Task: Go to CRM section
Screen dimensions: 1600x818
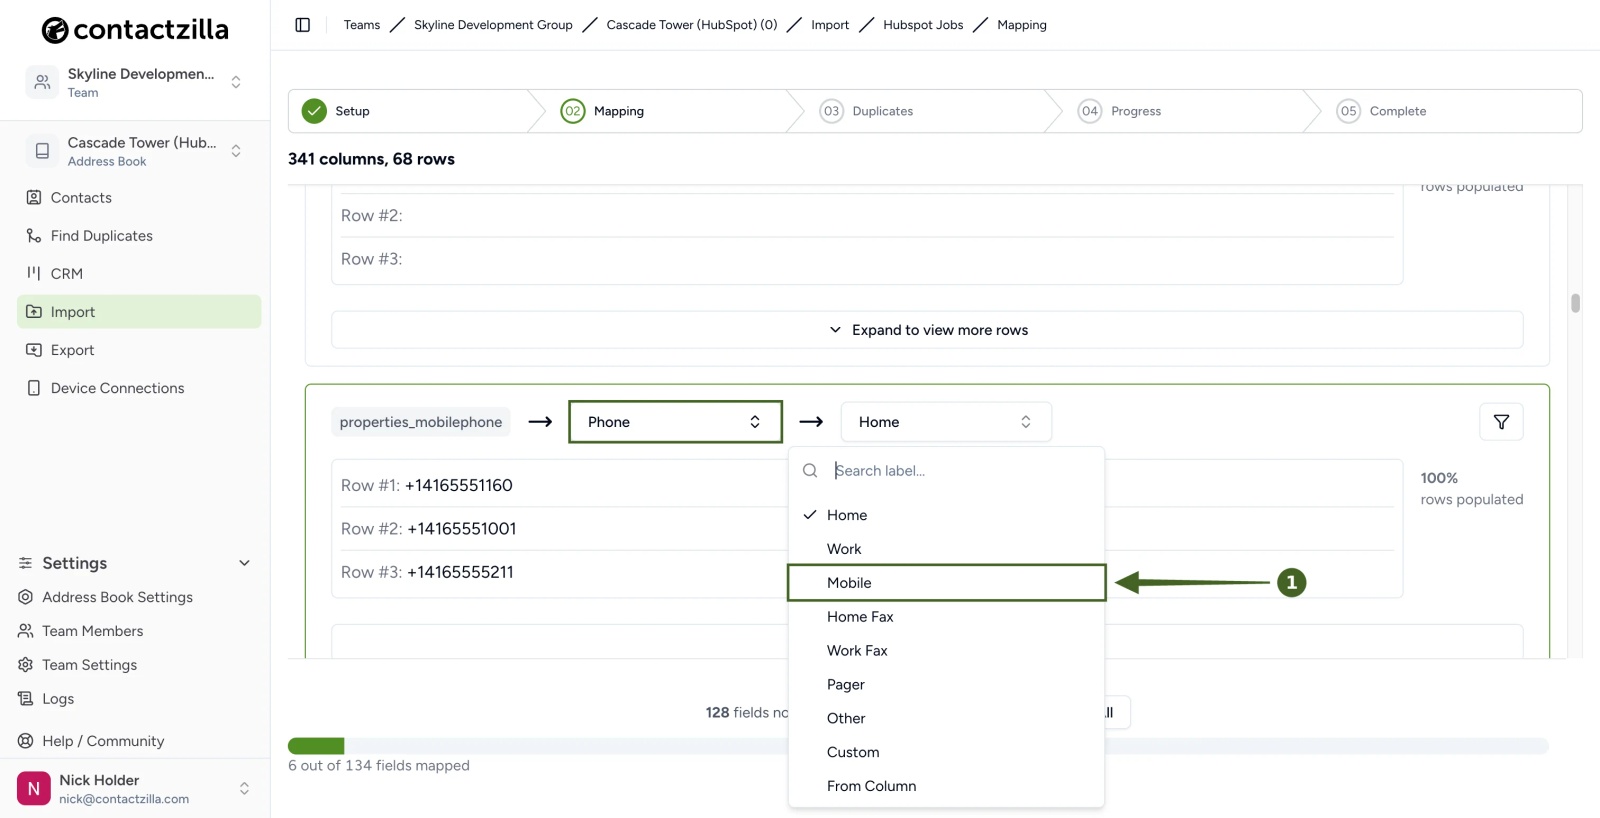Action: (x=139, y=274)
